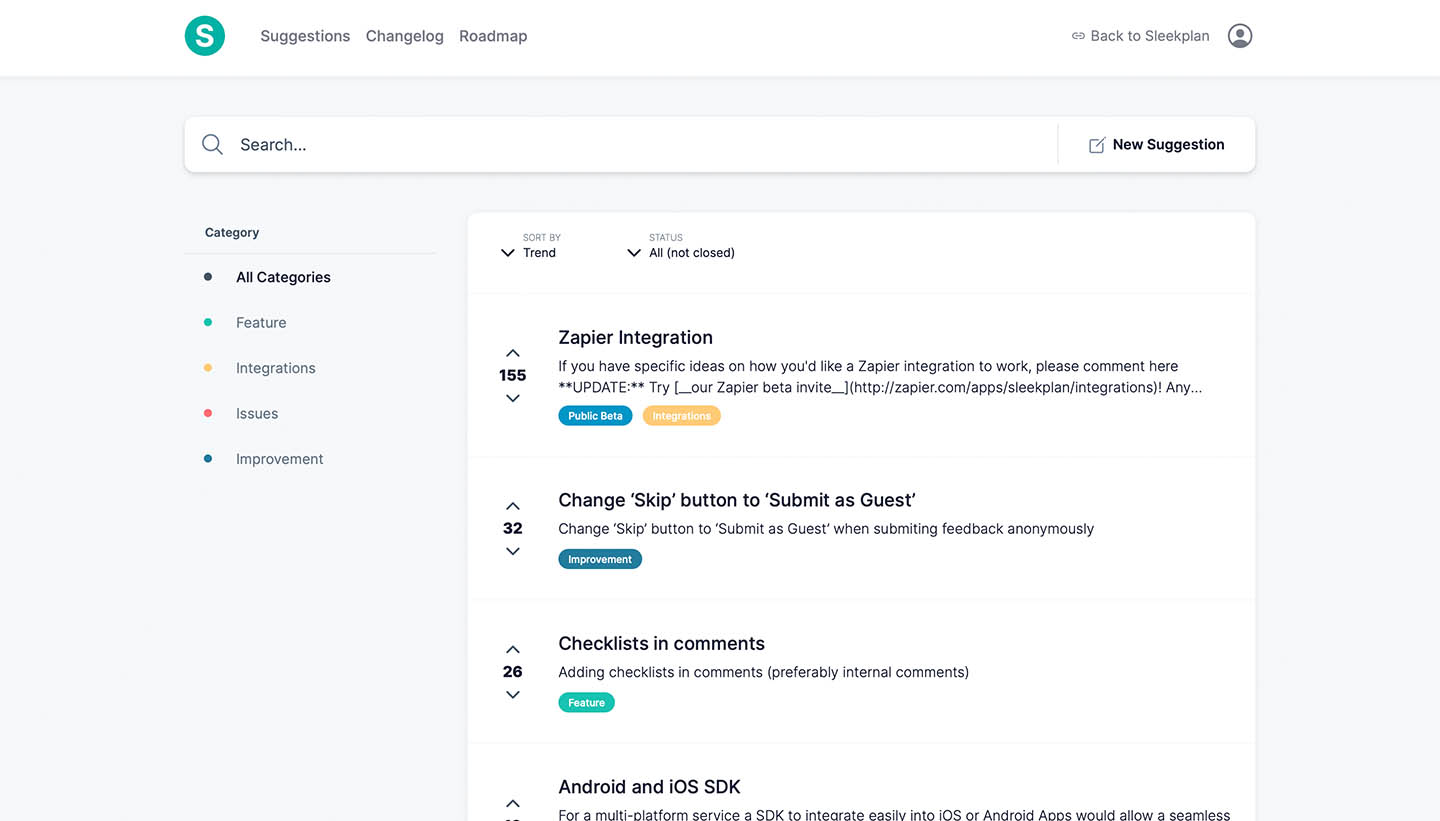Open the user profile avatar icon

pos(1240,36)
